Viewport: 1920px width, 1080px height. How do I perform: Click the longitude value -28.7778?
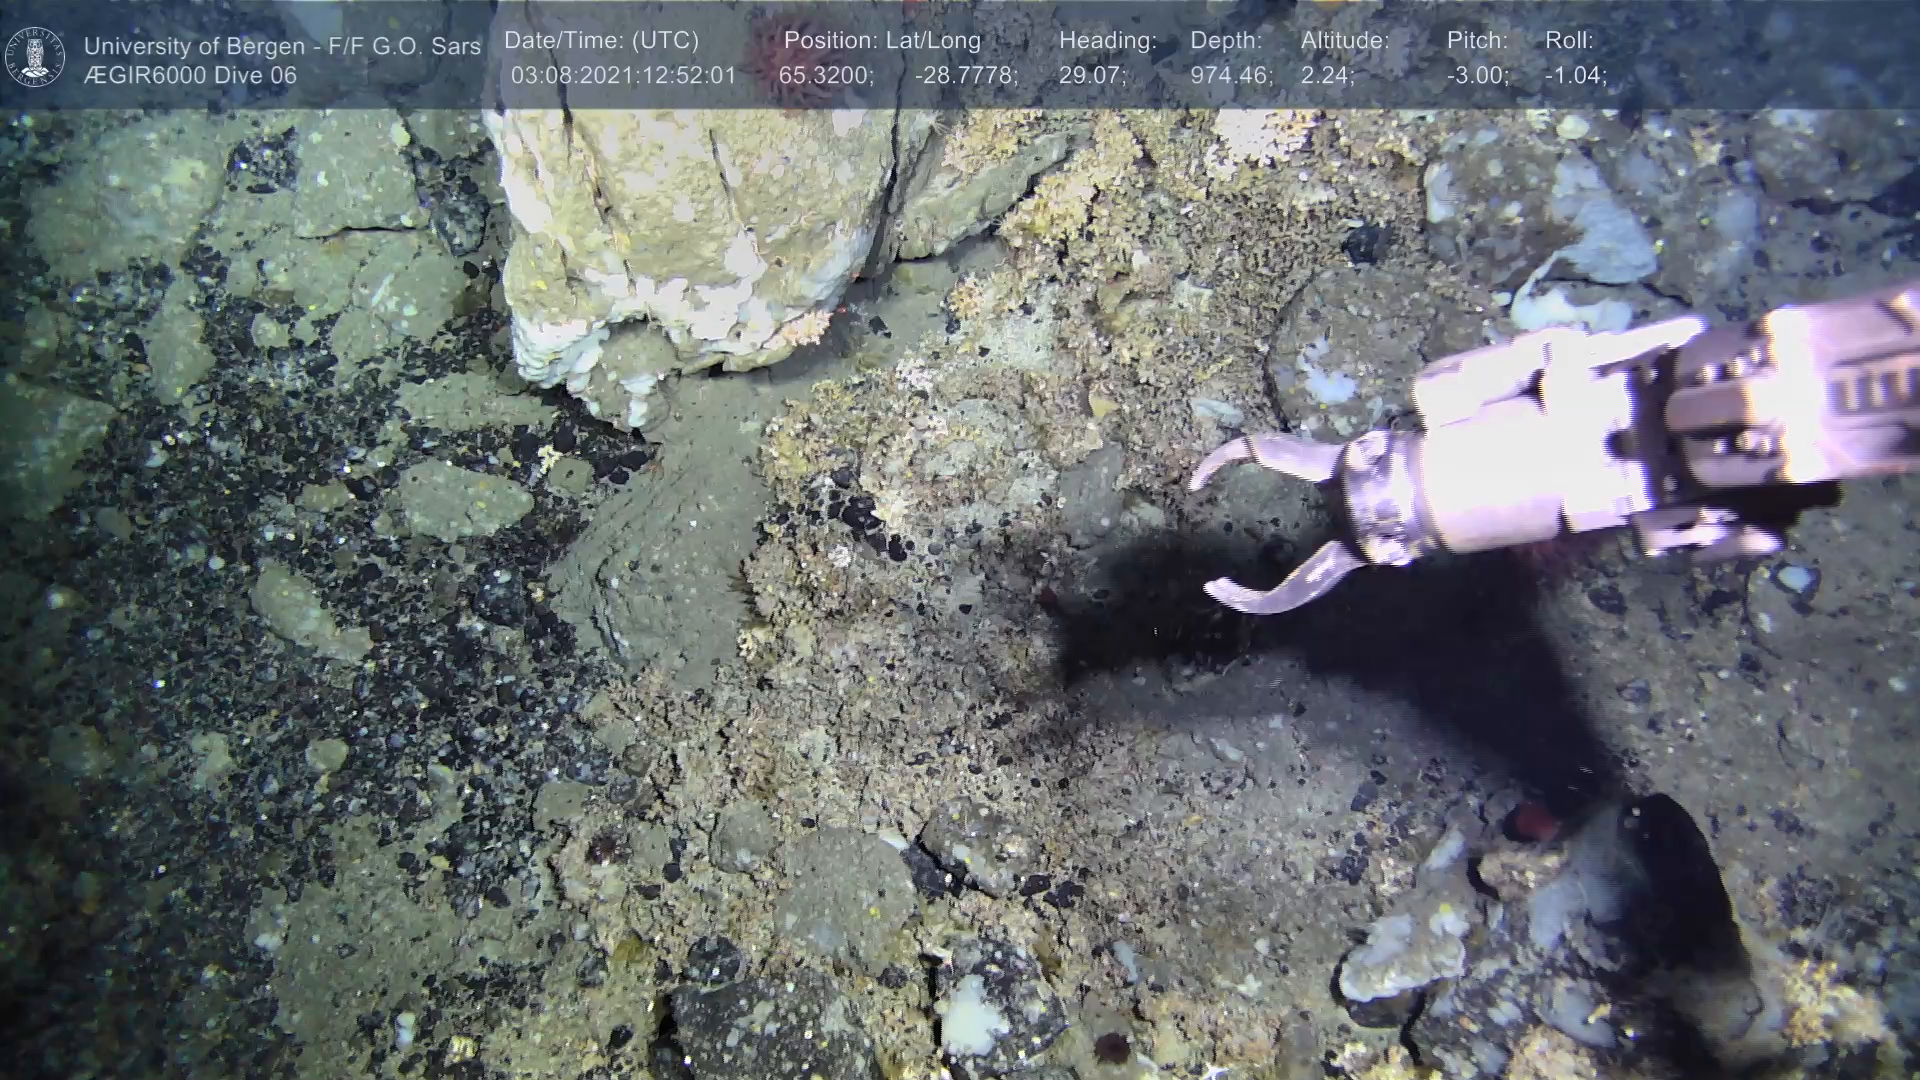click(966, 76)
